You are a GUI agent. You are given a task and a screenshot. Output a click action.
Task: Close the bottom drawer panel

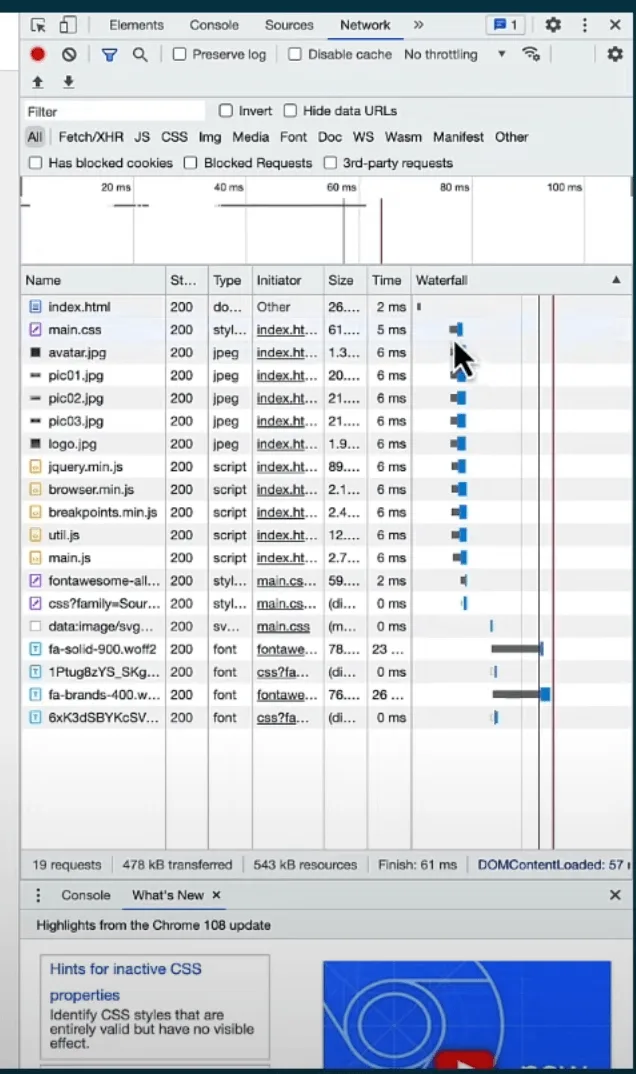pyautogui.click(x=615, y=895)
